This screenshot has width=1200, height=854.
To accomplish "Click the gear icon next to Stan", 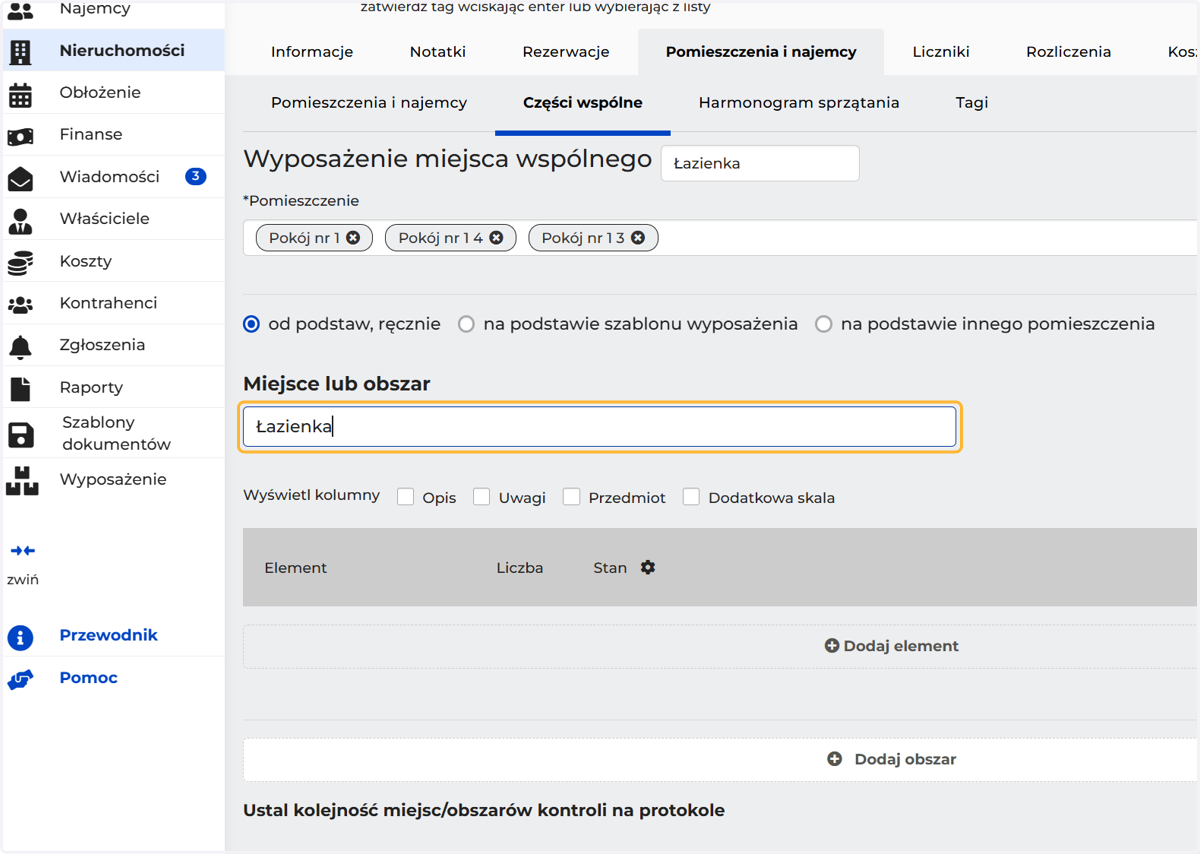I will pyautogui.click(x=648, y=567).
